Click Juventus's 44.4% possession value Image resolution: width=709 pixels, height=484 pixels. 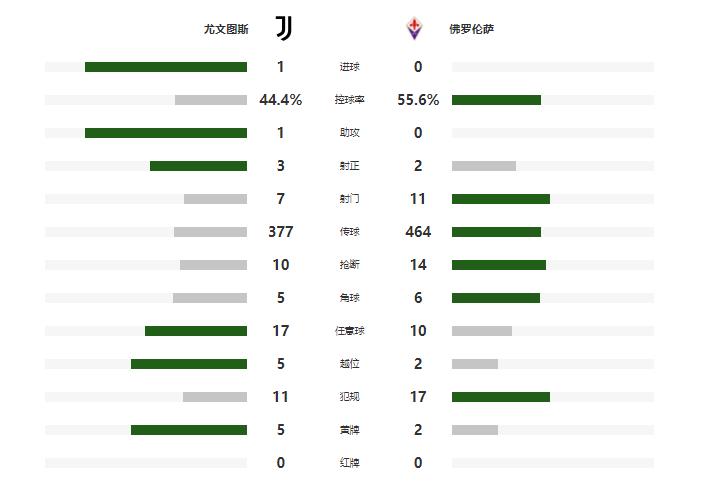click(281, 100)
